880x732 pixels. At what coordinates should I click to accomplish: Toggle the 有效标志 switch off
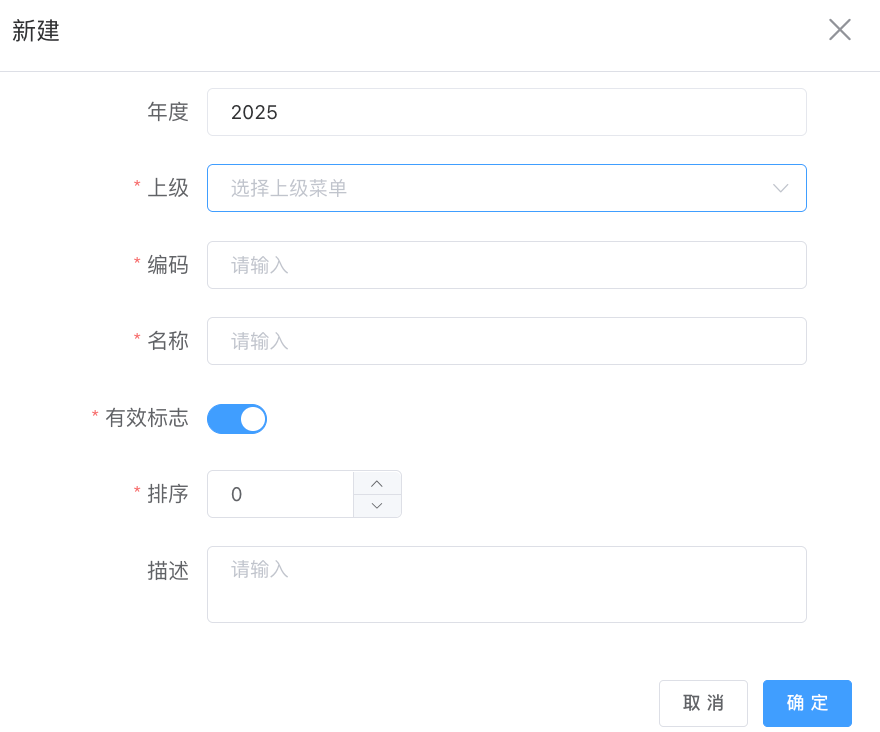(x=237, y=419)
